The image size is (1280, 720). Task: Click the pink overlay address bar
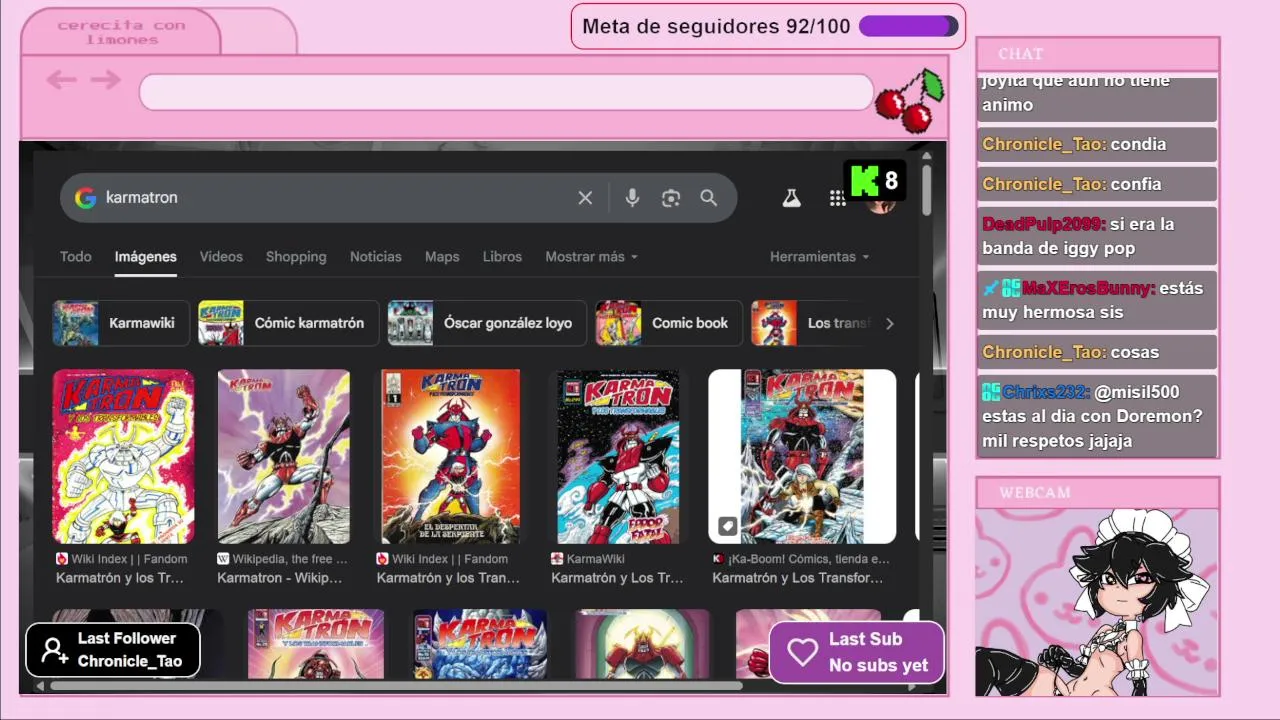pos(506,92)
